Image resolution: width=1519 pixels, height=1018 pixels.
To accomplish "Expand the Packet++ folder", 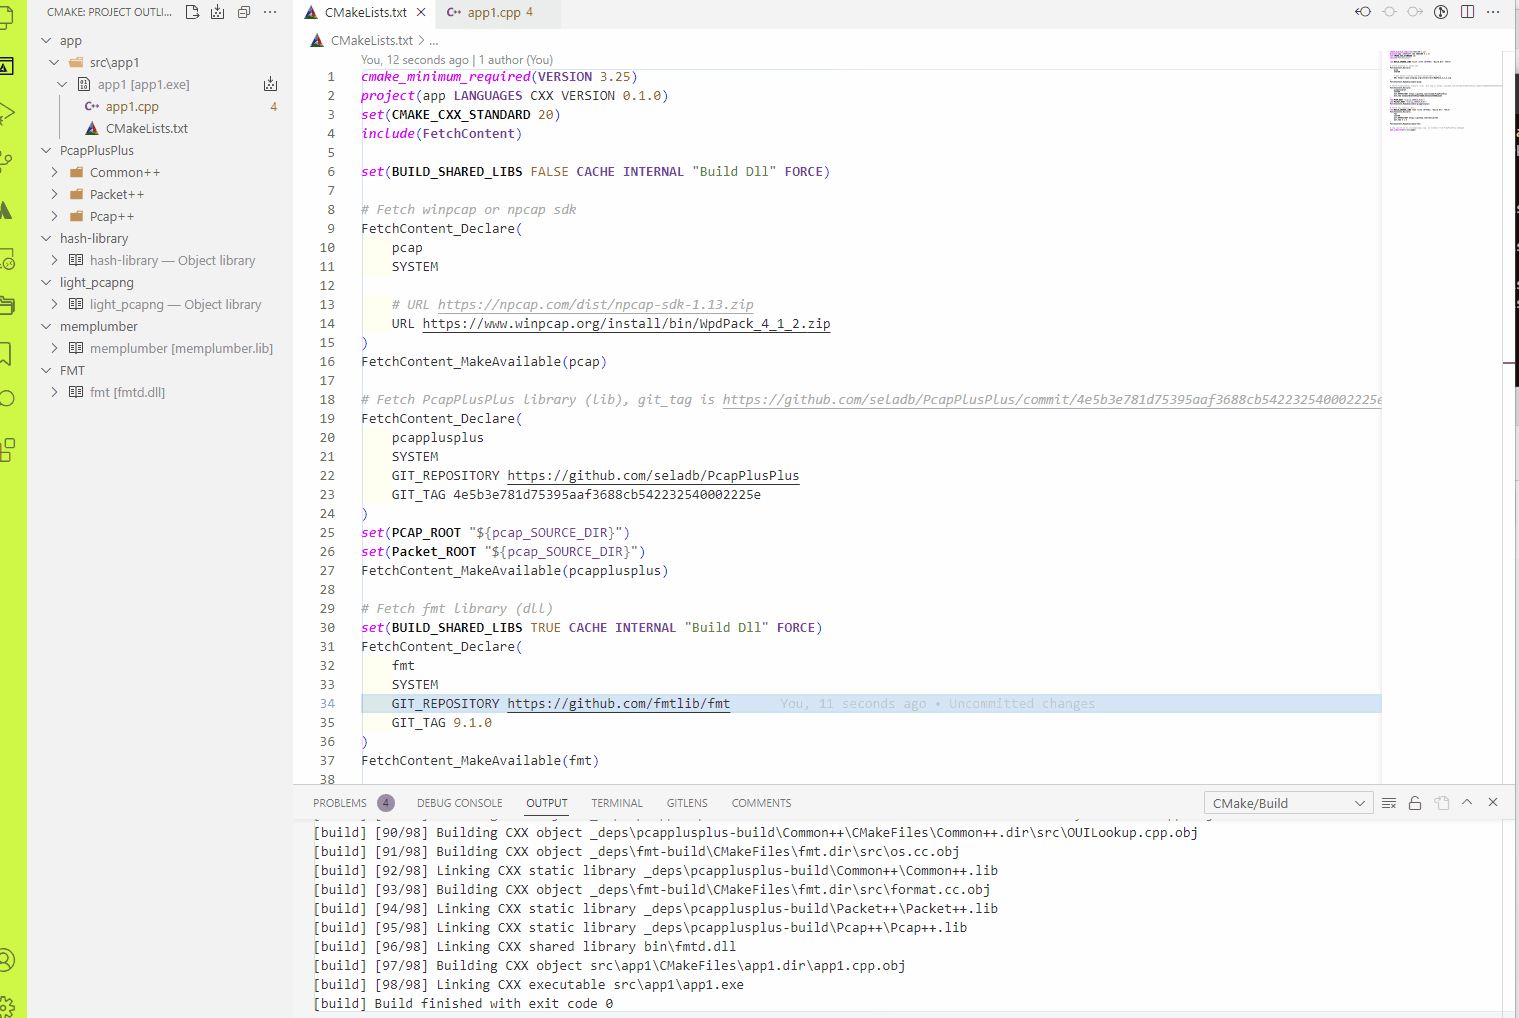I will pos(54,194).
